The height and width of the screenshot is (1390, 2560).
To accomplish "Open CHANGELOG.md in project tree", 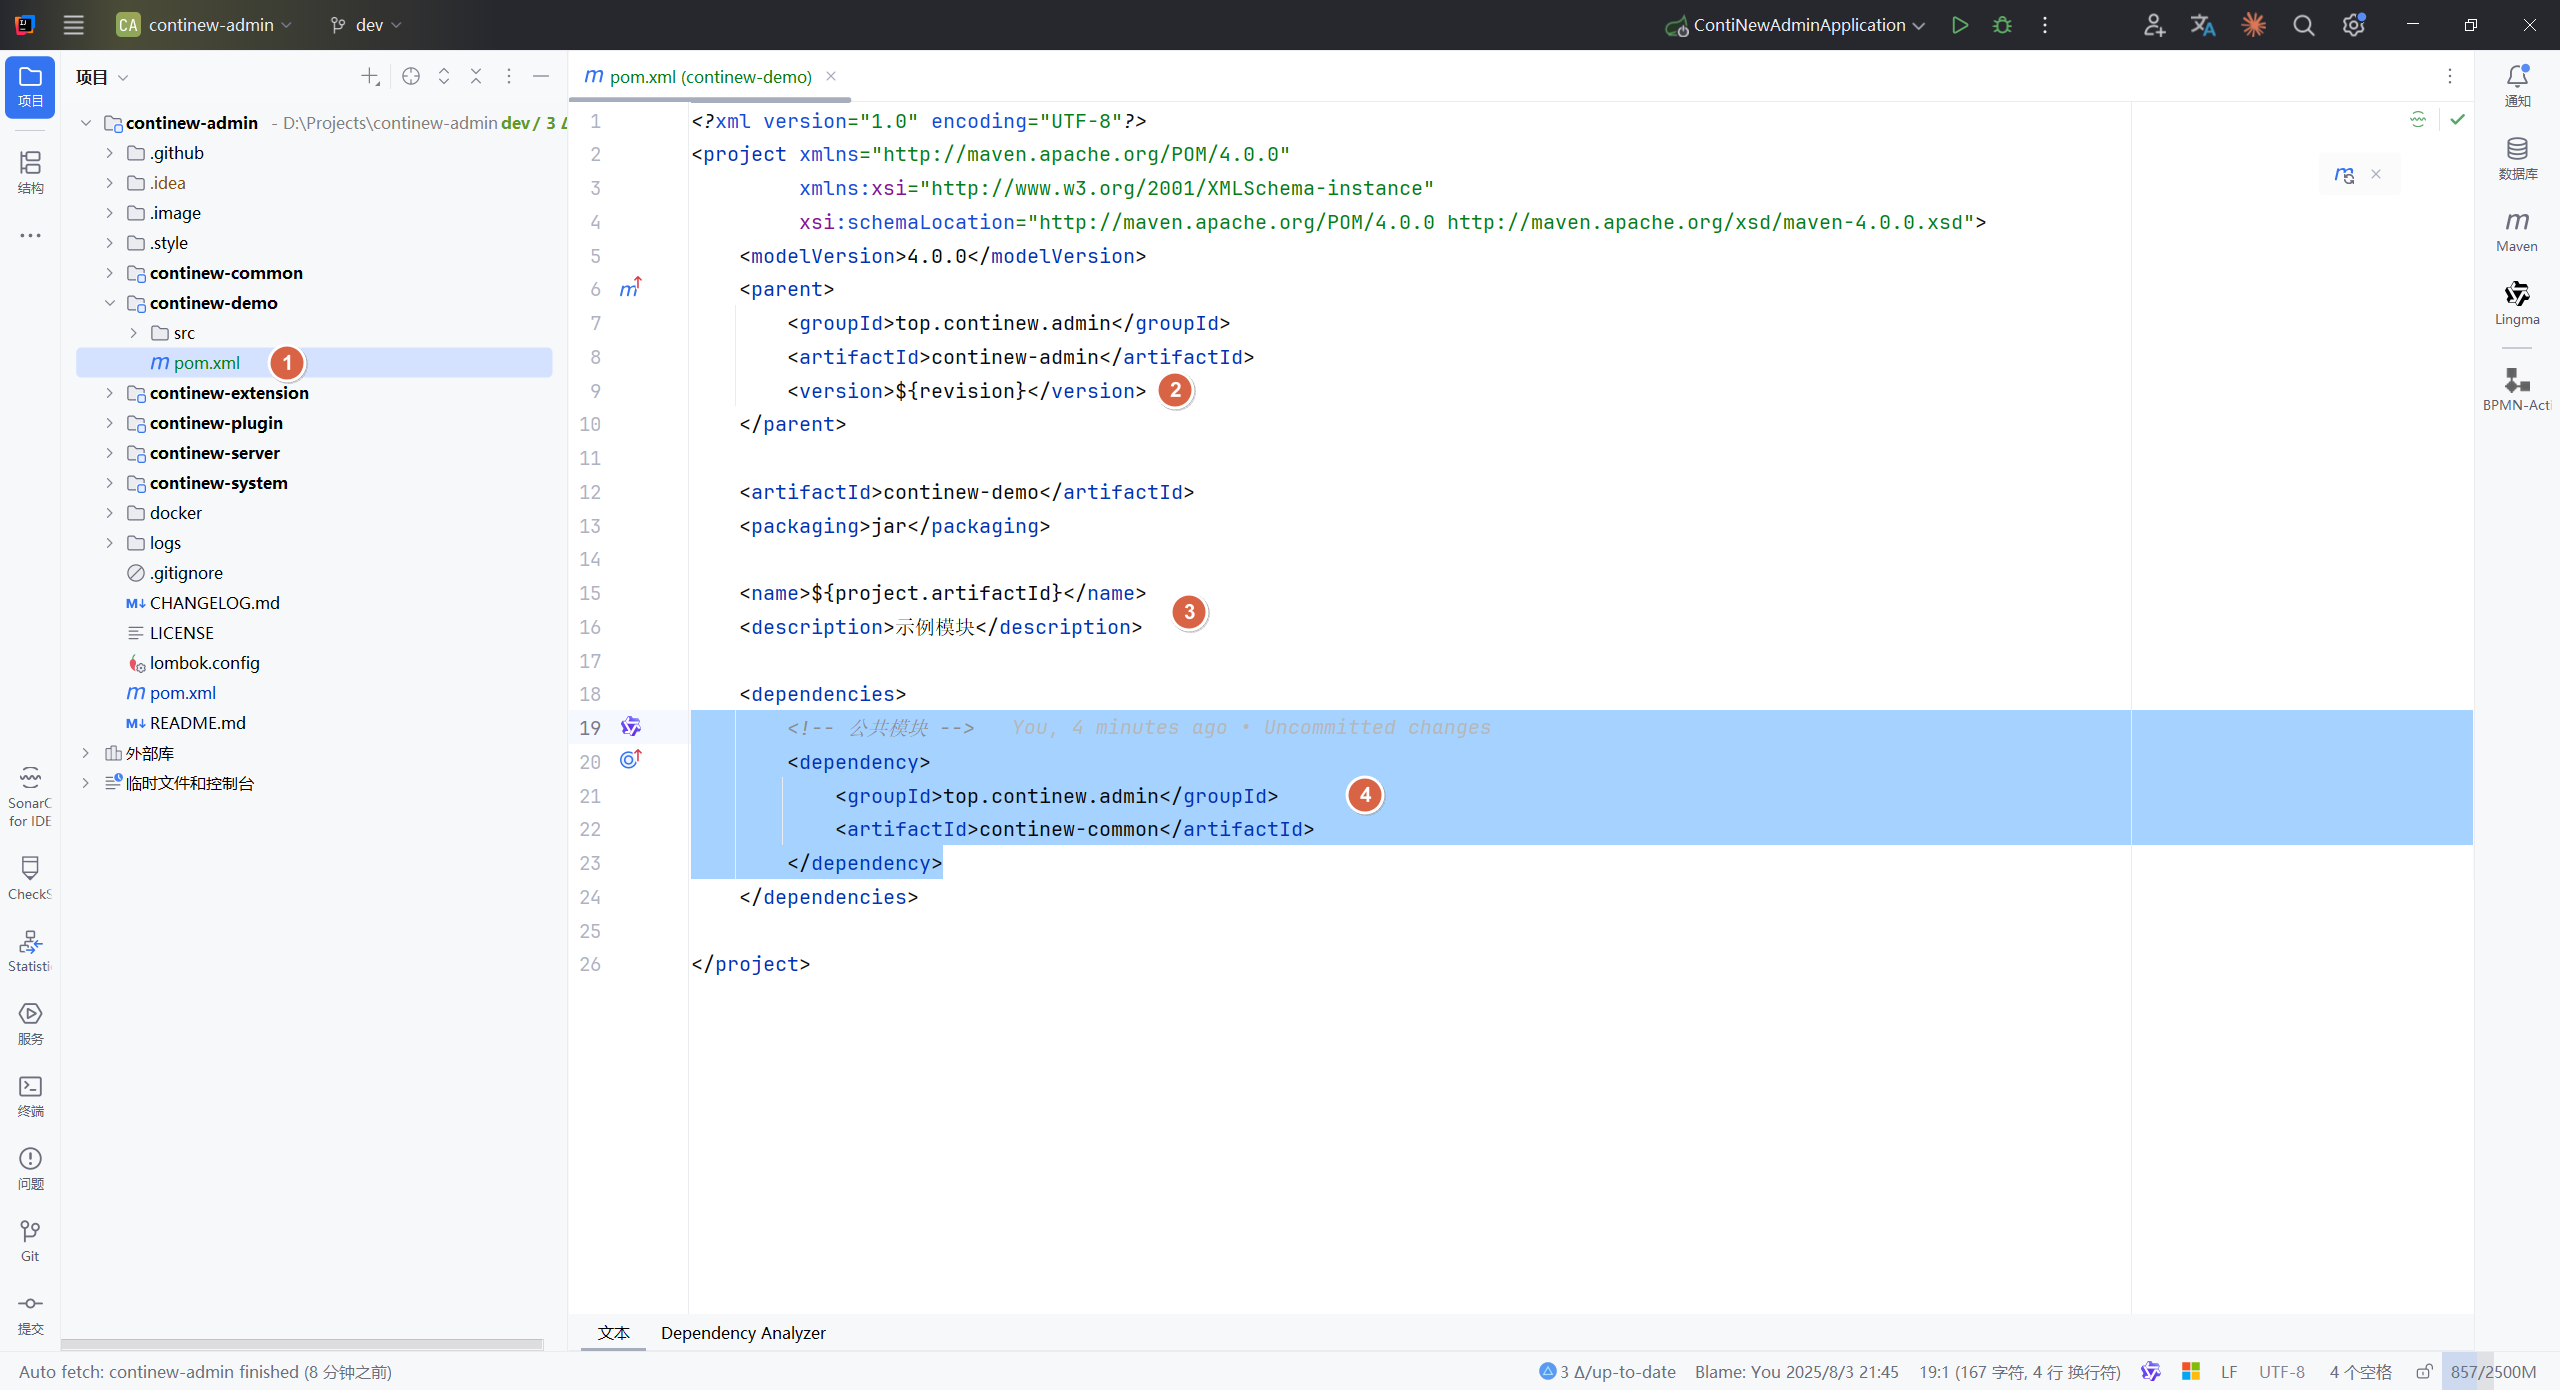I will [x=215, y=603].
